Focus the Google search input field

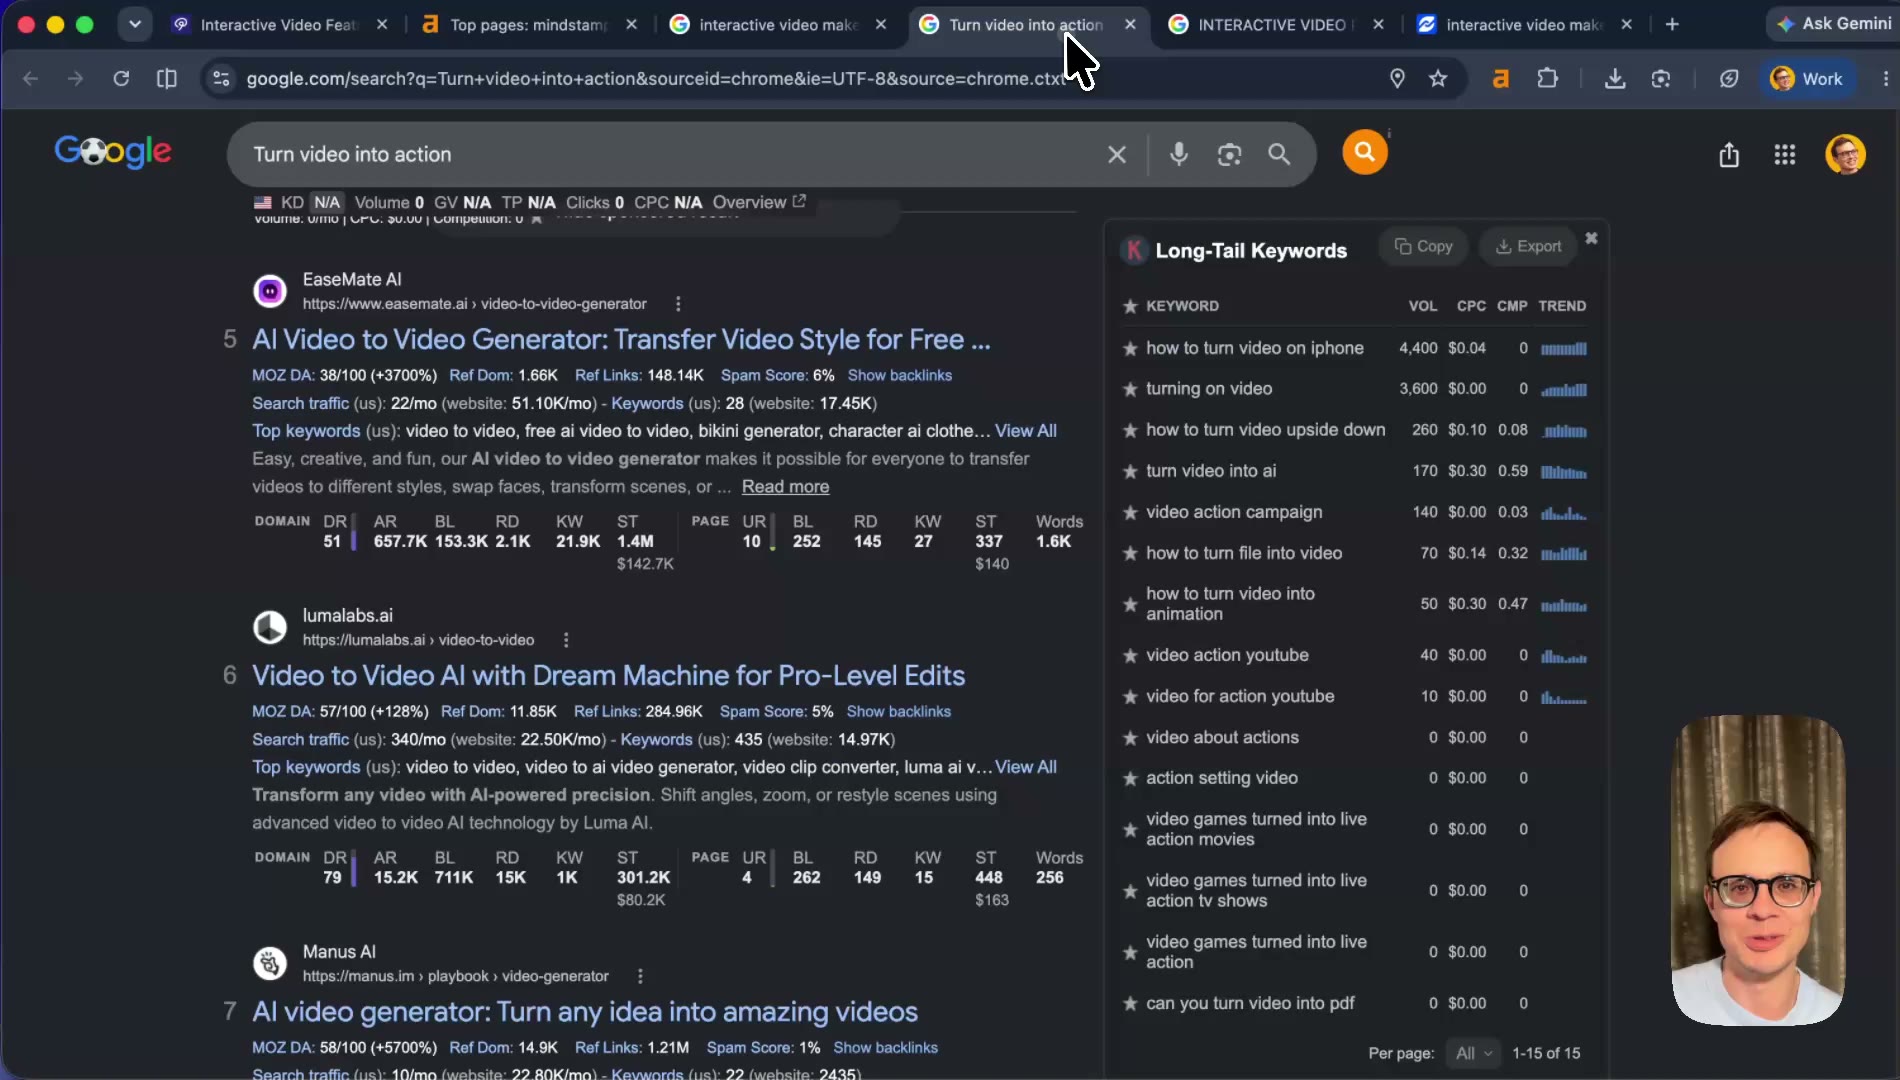(670, 154)
